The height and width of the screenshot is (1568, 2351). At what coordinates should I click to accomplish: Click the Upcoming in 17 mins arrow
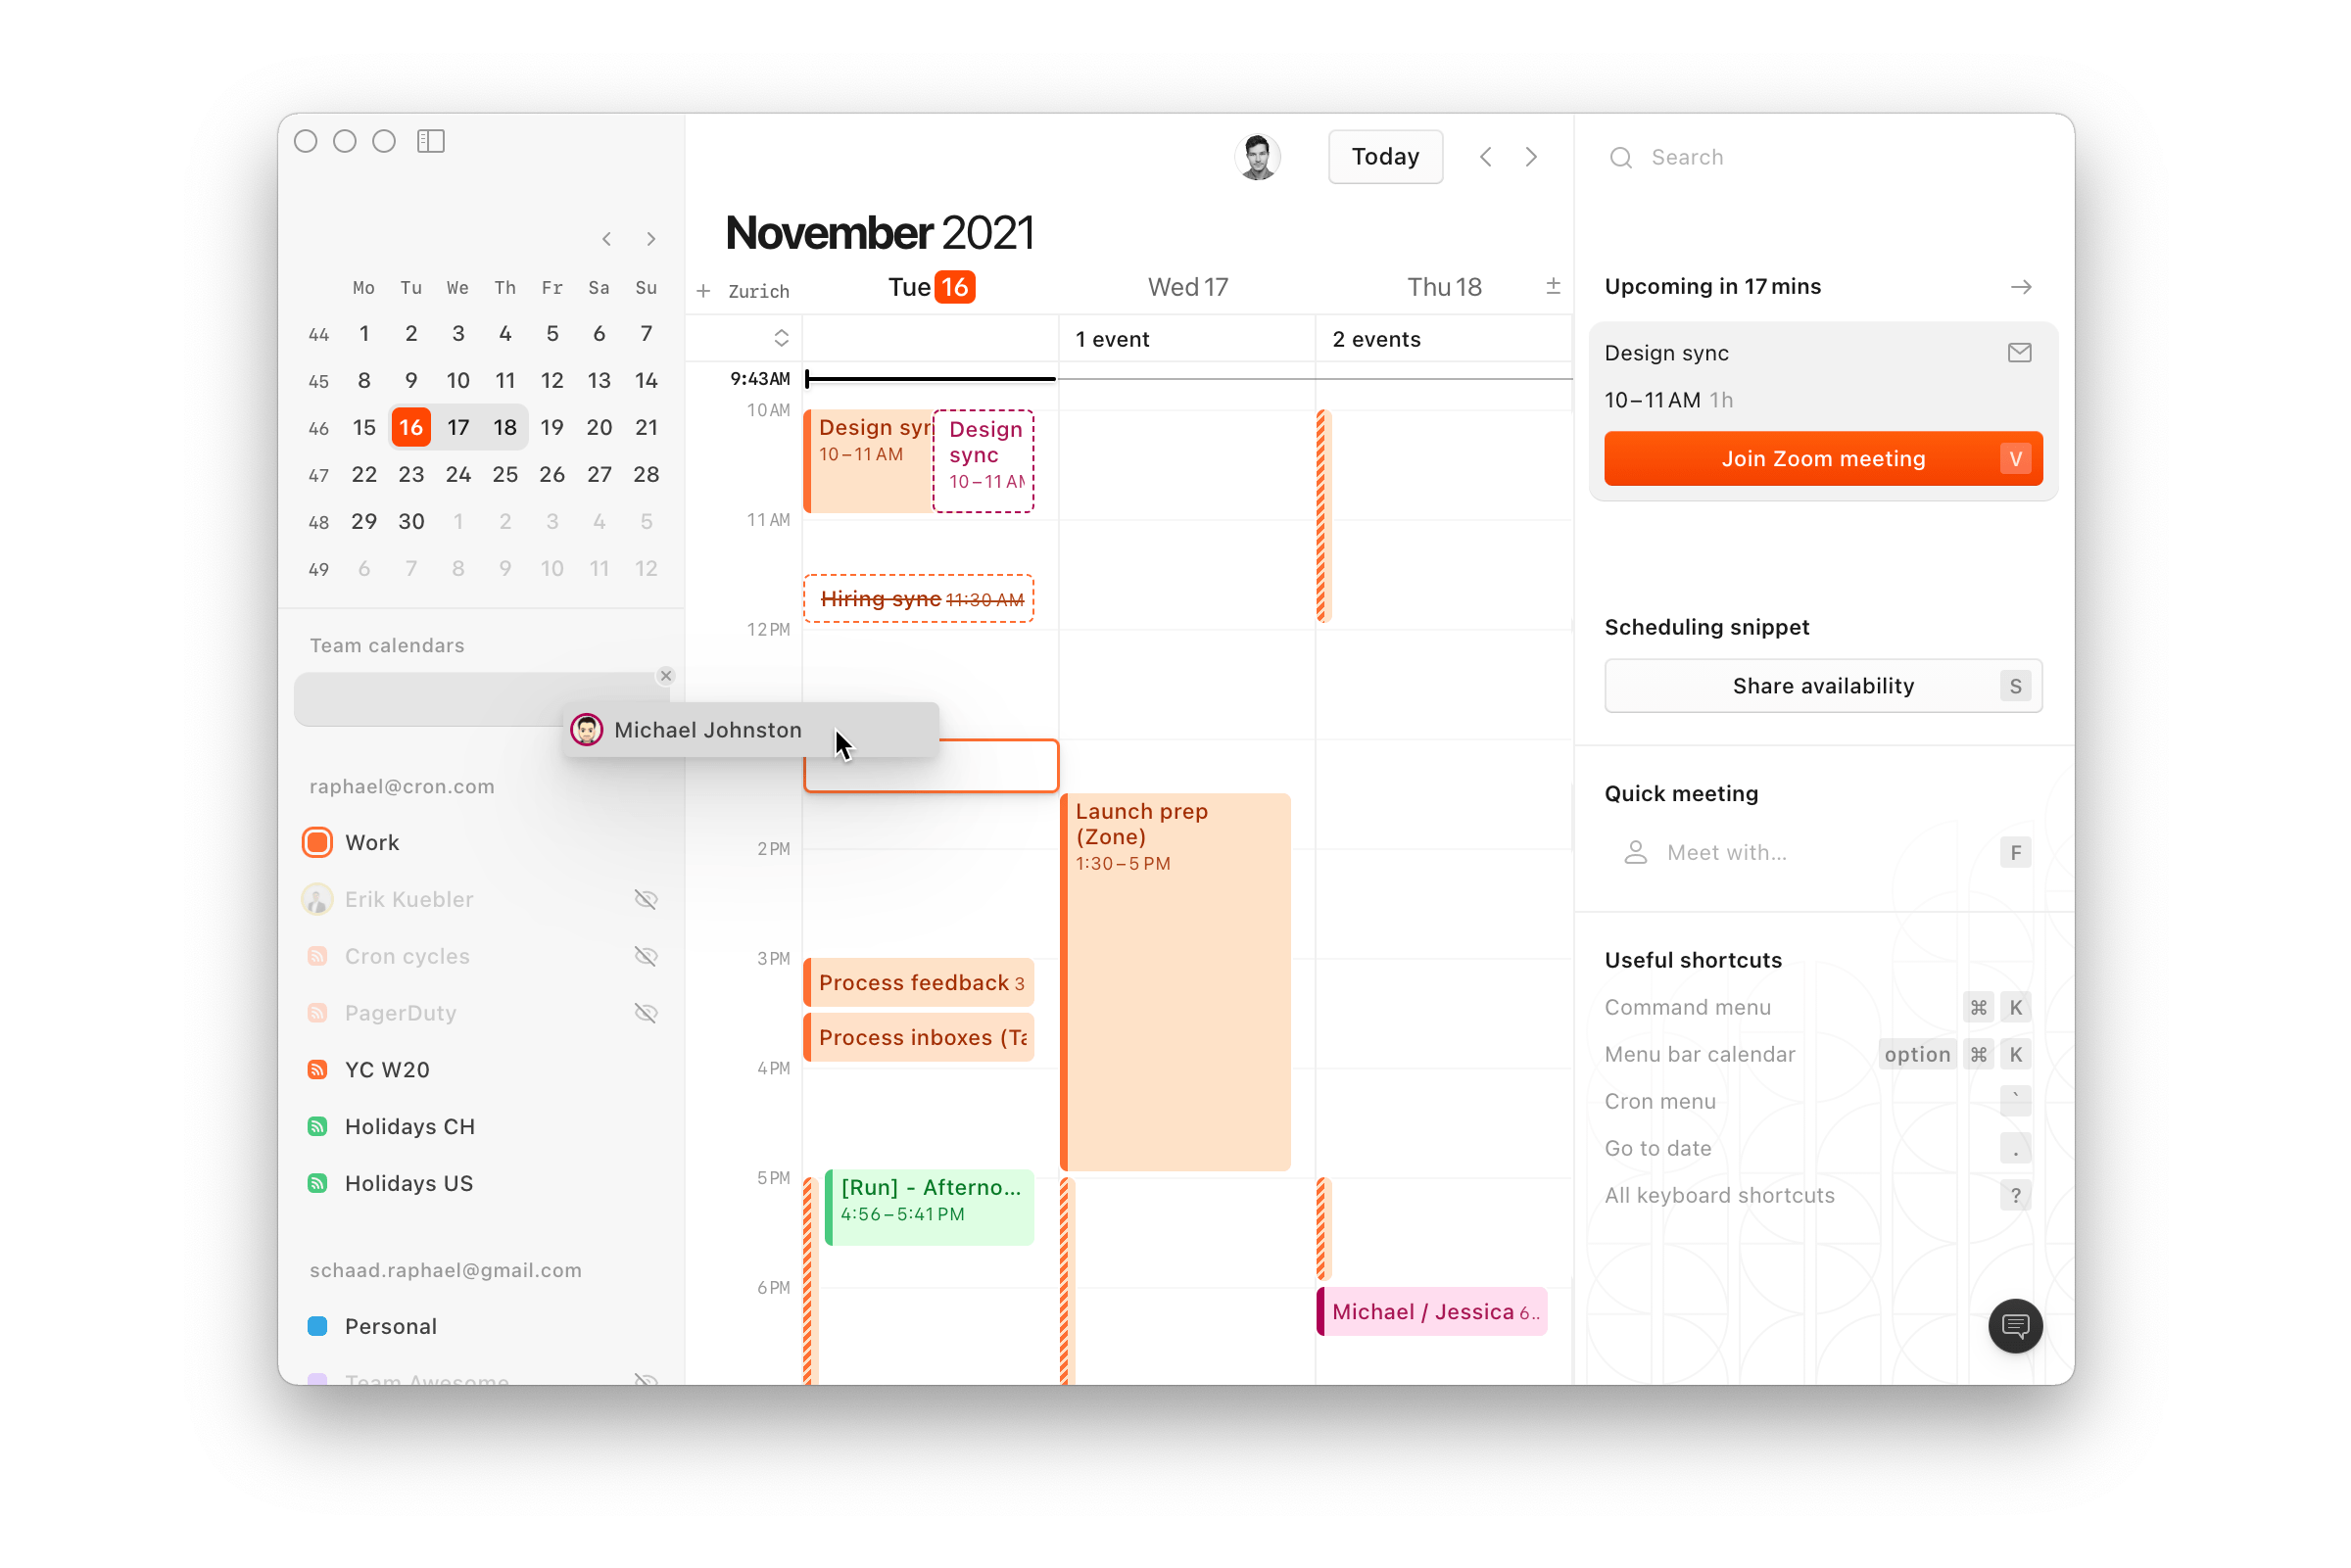click(x=2022, y=285)
